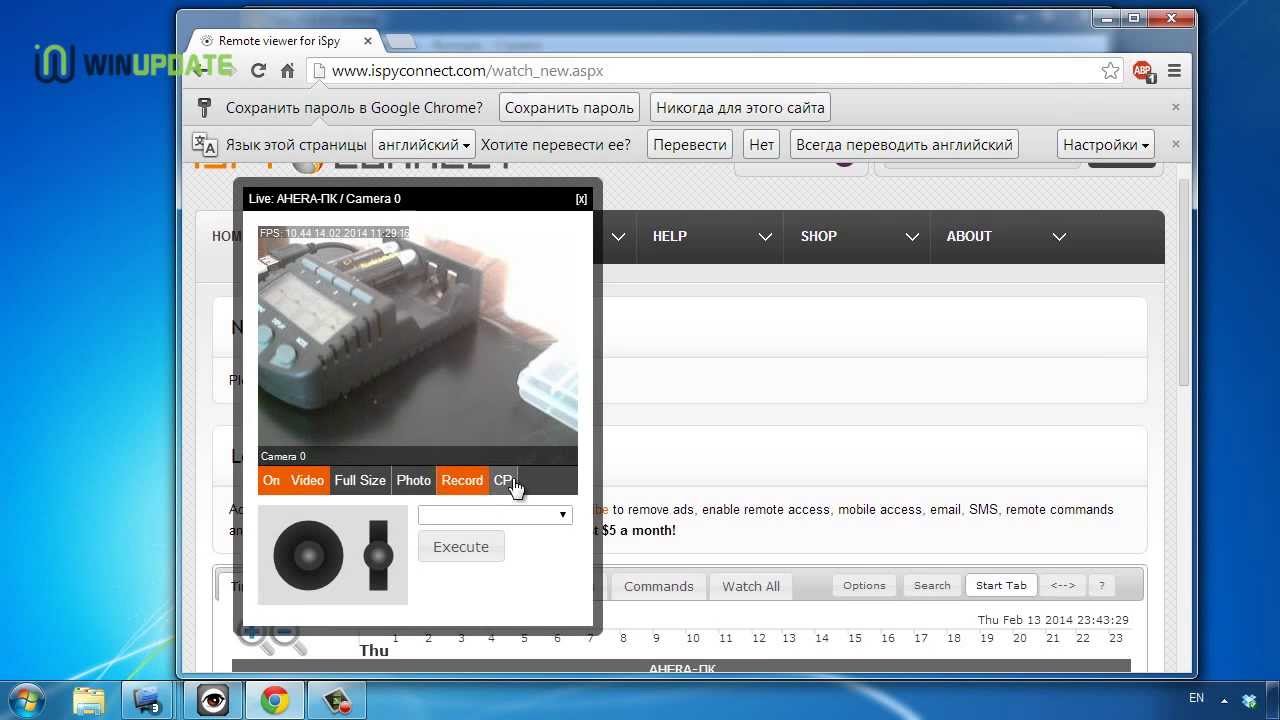Take a Photo from Camera 0
1280x720 pixels.
tap(413, 480)
